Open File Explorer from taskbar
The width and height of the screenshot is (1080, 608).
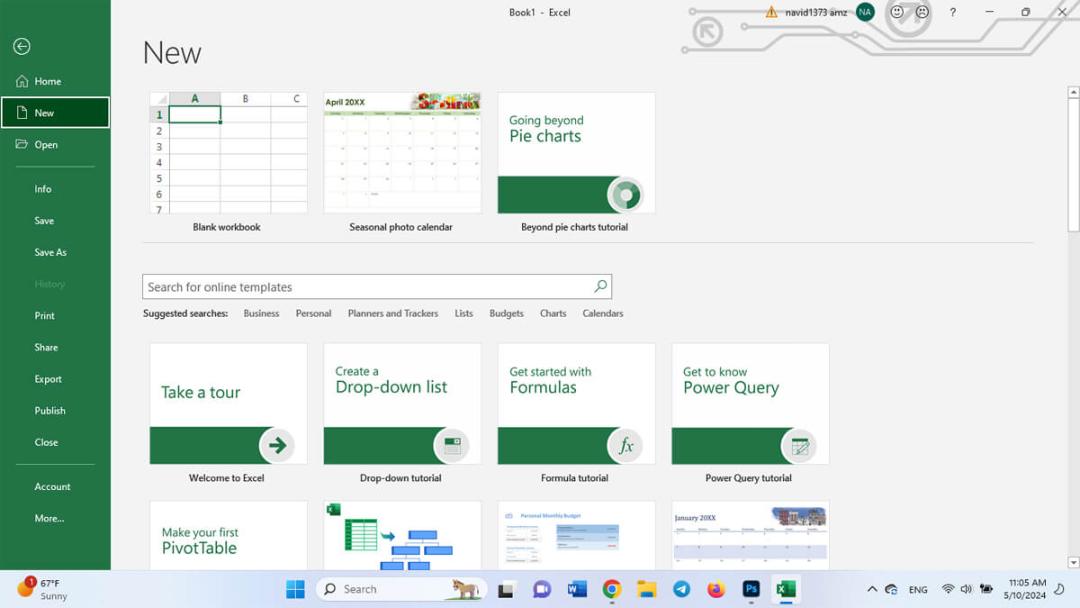tap(646, 589)
